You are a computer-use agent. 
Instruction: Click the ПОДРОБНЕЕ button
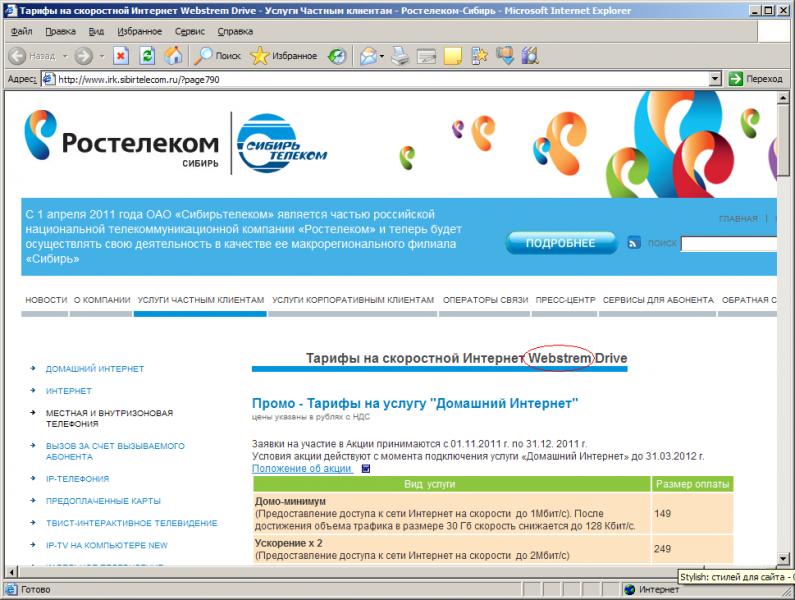tap(560, 243)
